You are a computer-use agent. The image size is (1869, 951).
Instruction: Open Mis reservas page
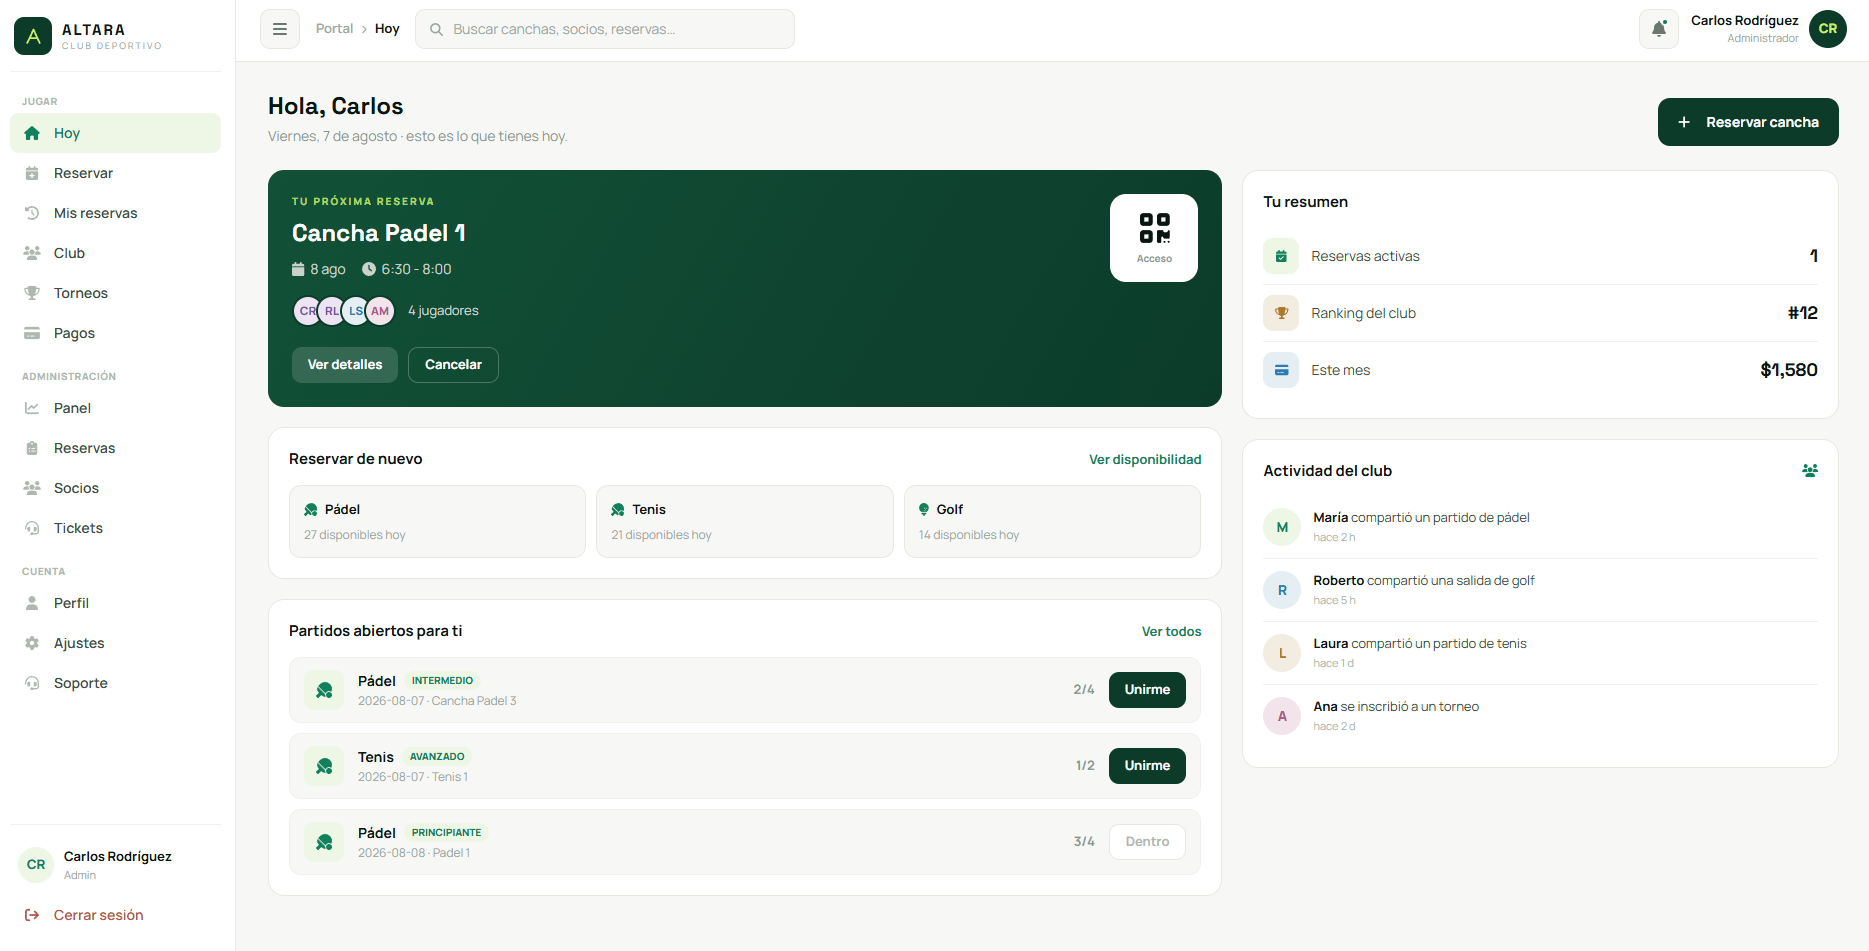[x=115, y=213]
